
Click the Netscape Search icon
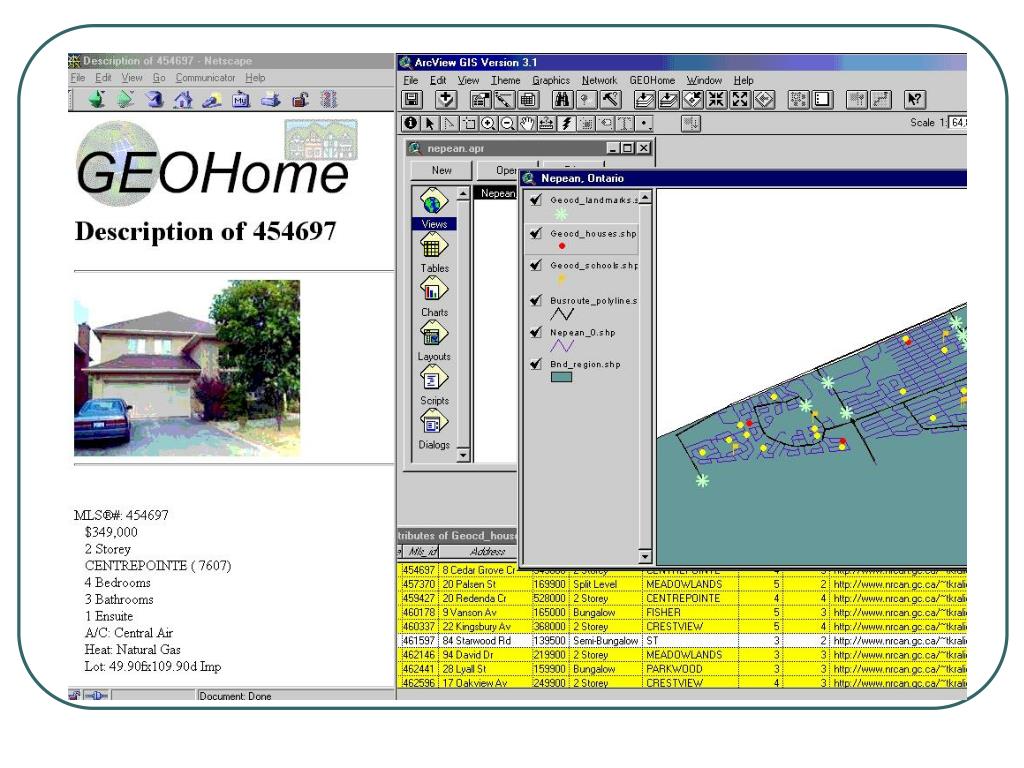[x=212, y=99]
